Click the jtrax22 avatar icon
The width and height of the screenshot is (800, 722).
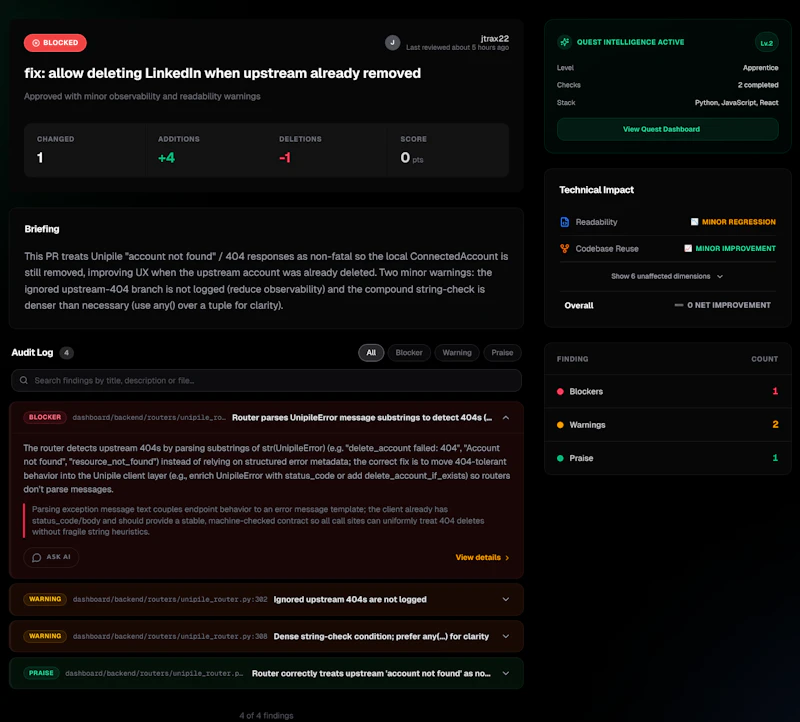(x=392, y=43)
